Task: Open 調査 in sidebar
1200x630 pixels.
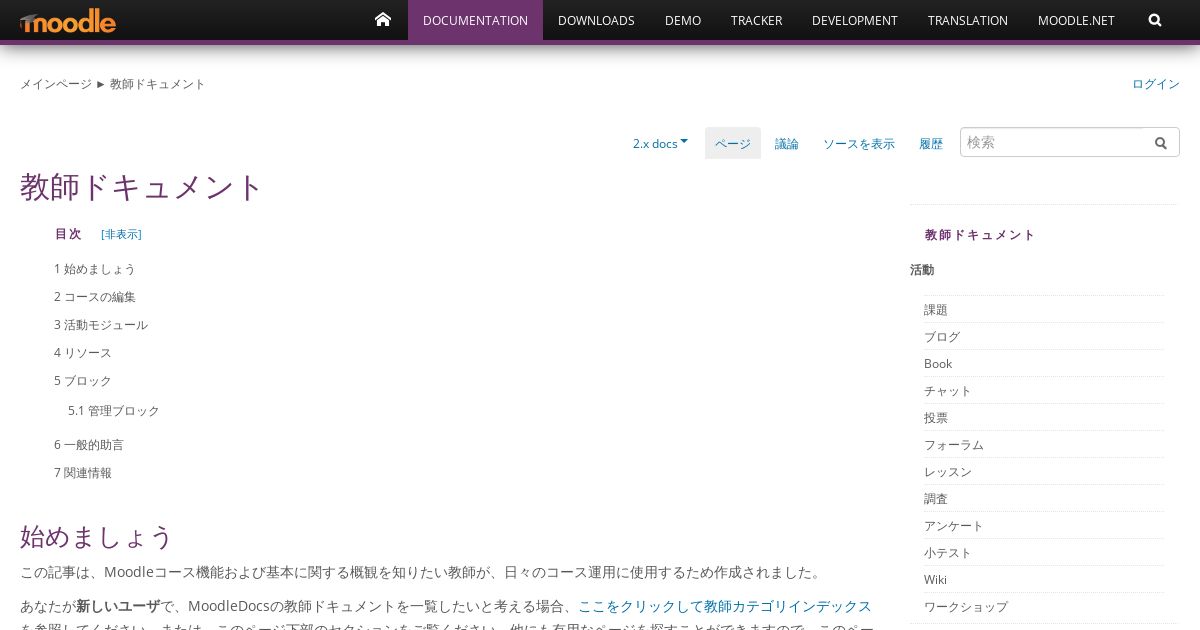Action: tap(936, 499)
